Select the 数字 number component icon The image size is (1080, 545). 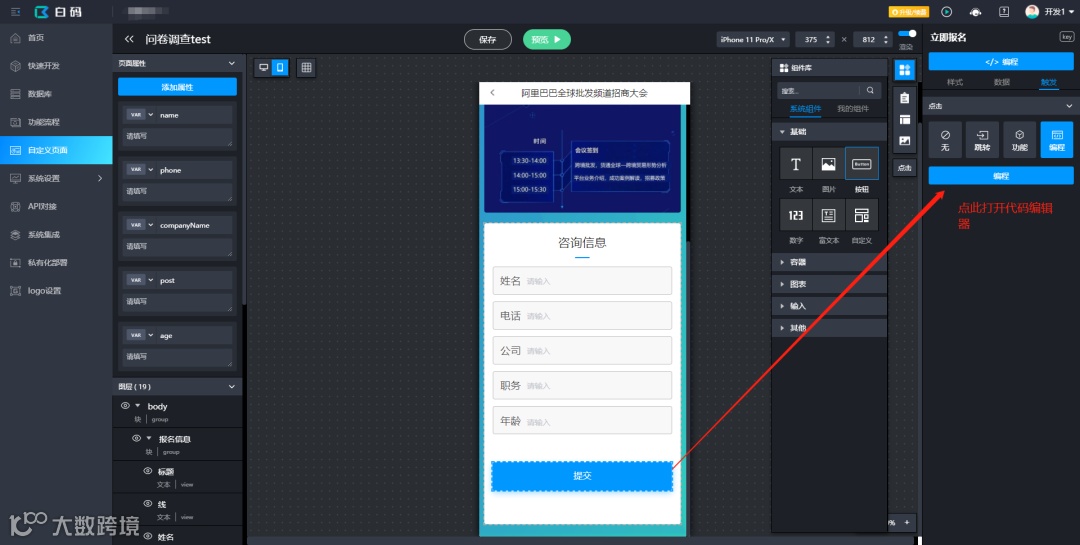796,215
